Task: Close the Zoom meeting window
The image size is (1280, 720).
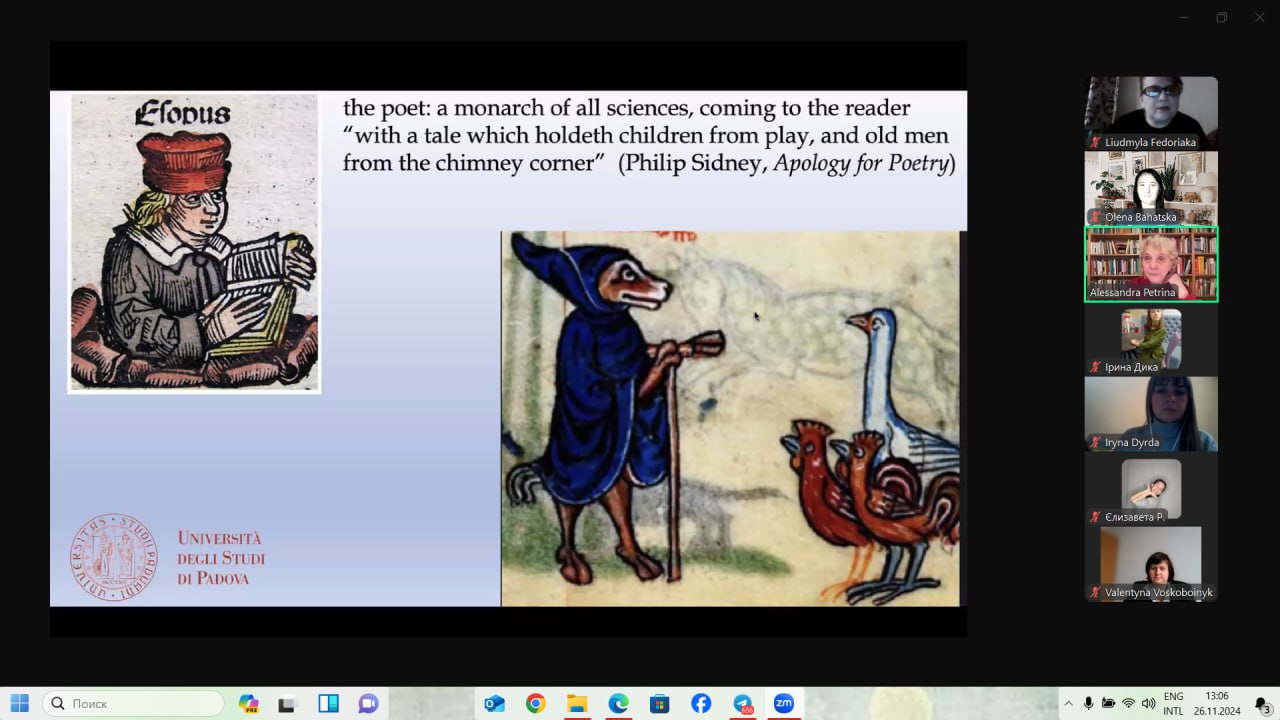Action: (x=1259, y=17)
